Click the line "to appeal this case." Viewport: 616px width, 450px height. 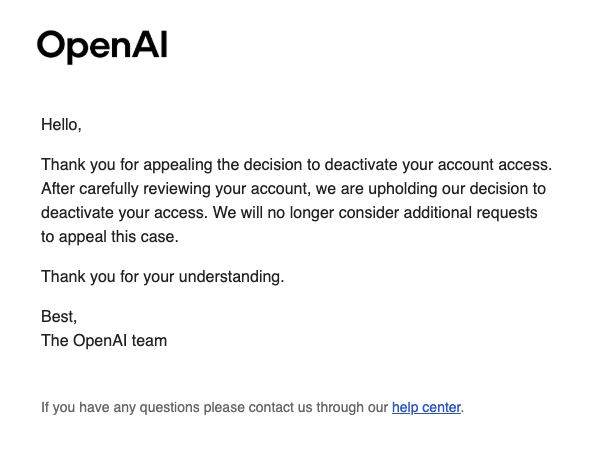click(x=110, y=237)
